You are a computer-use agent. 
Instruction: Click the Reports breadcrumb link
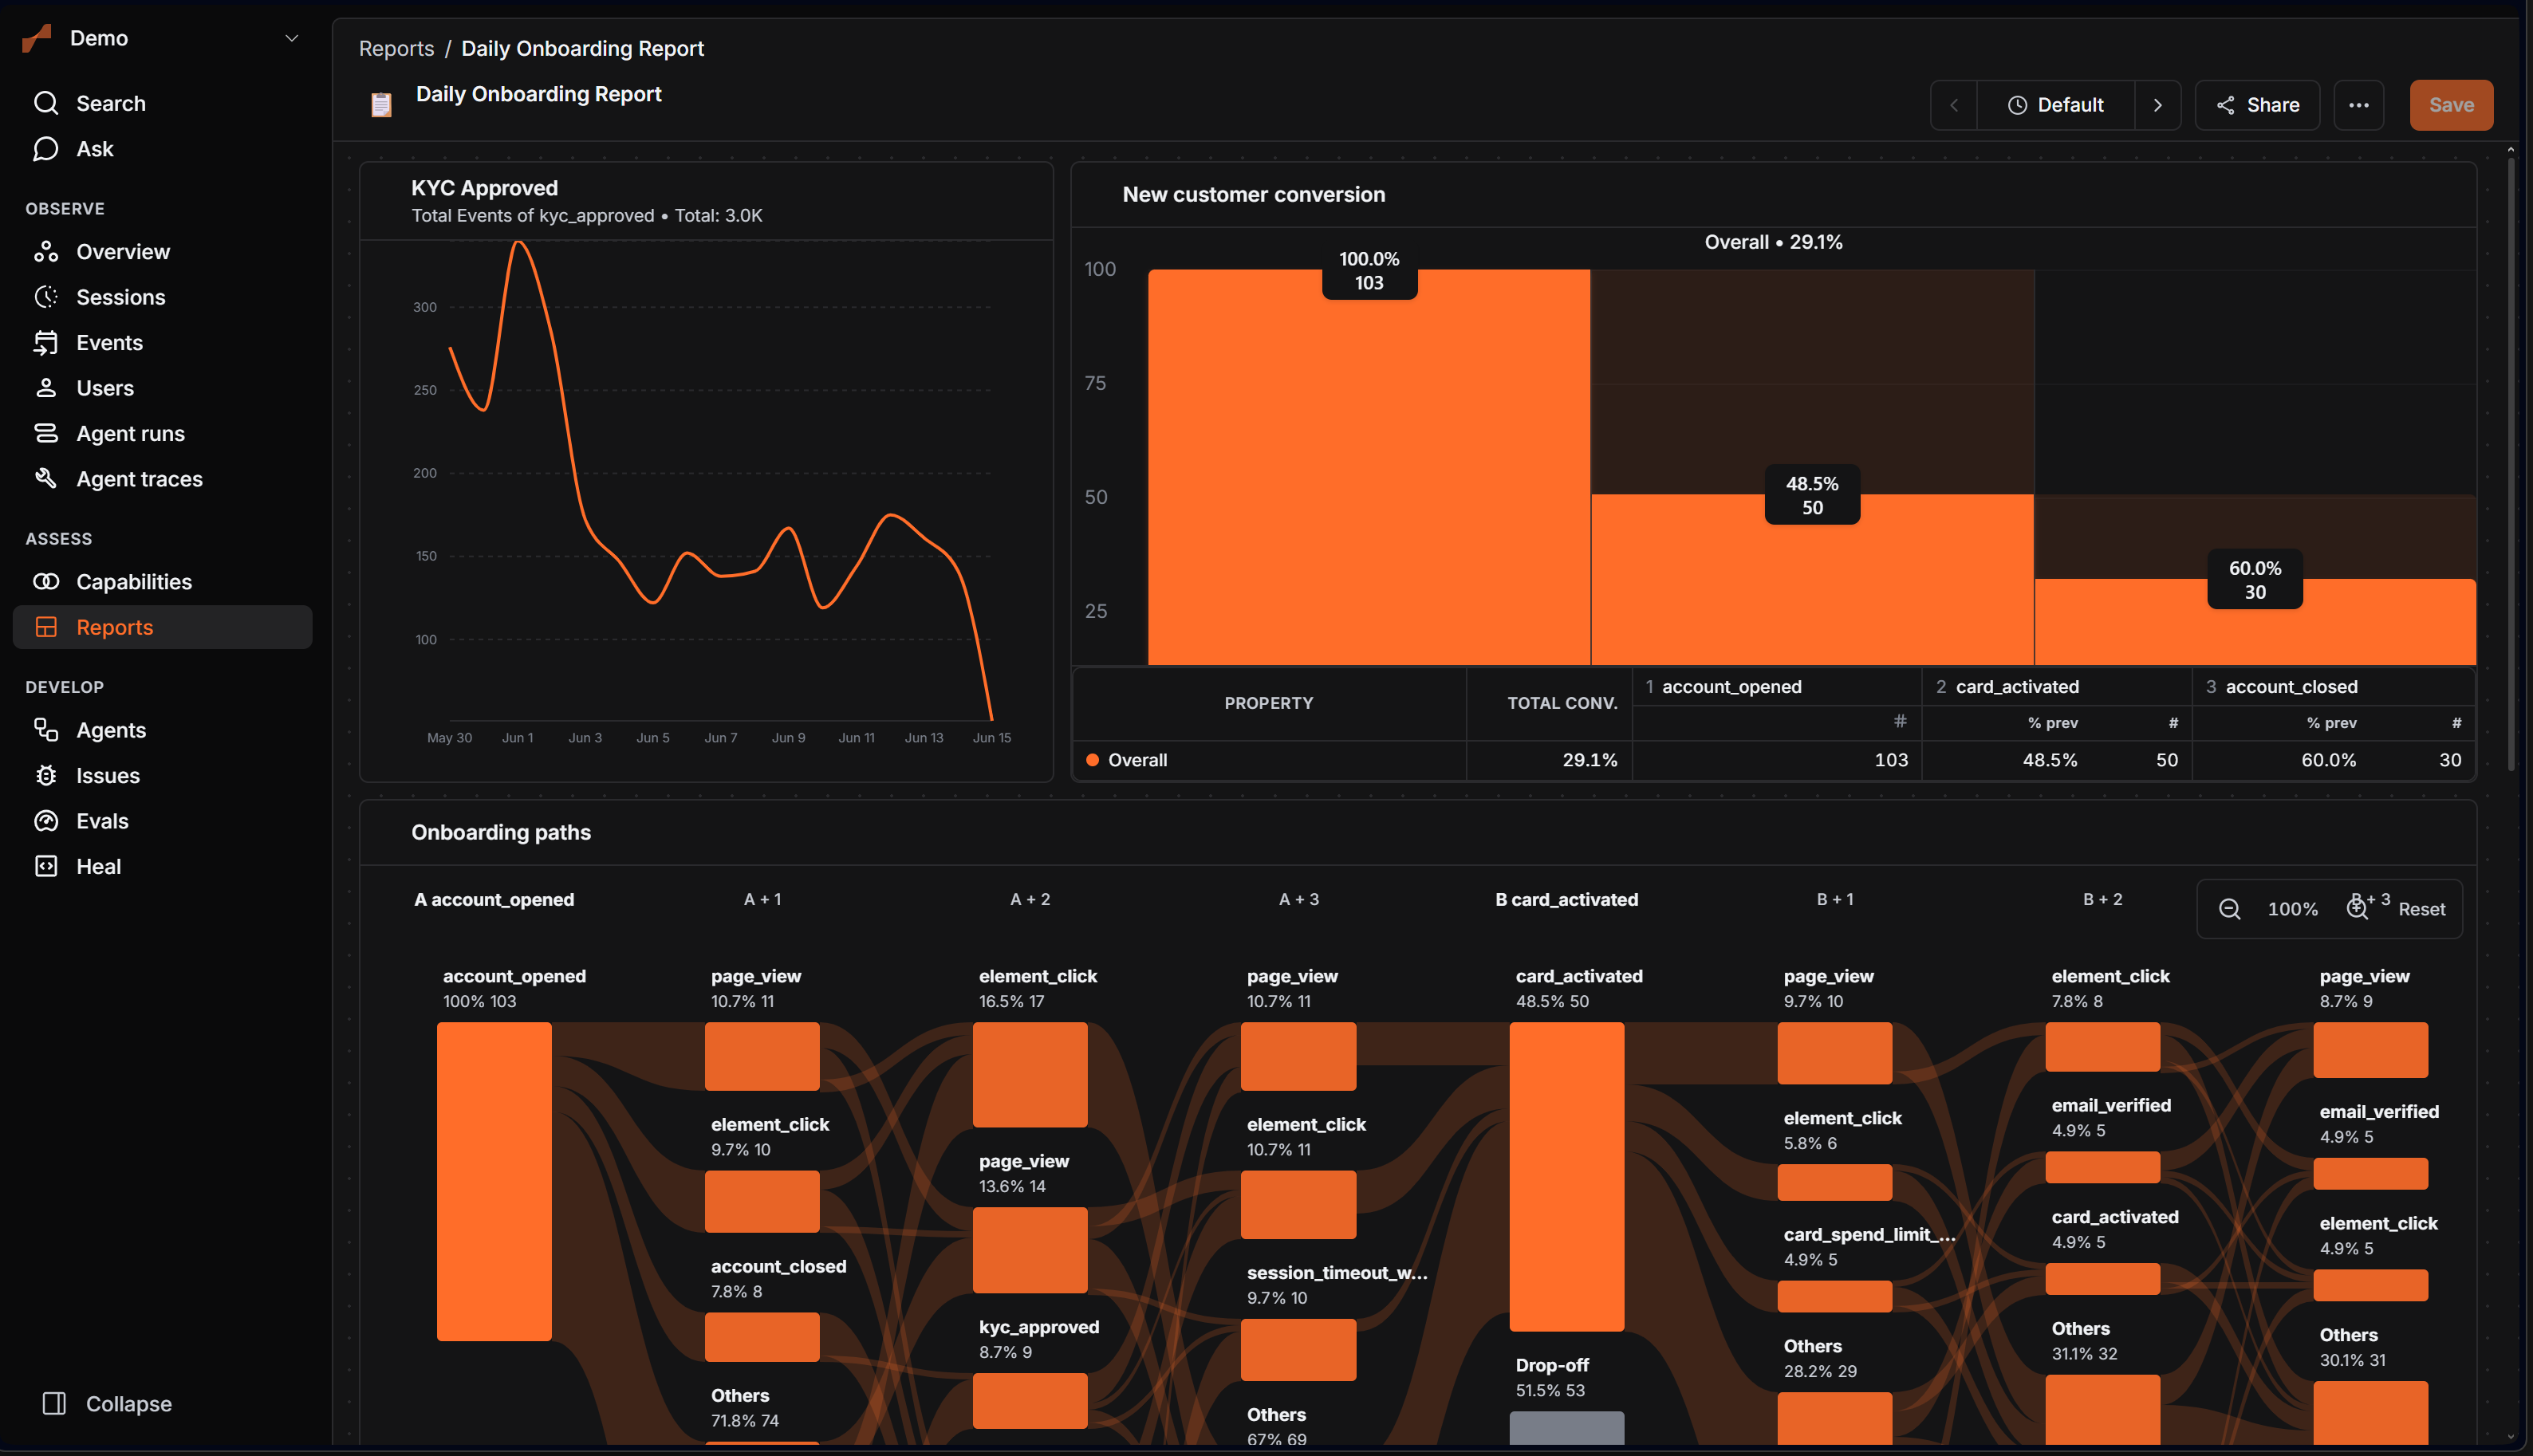tap(396, 48)
